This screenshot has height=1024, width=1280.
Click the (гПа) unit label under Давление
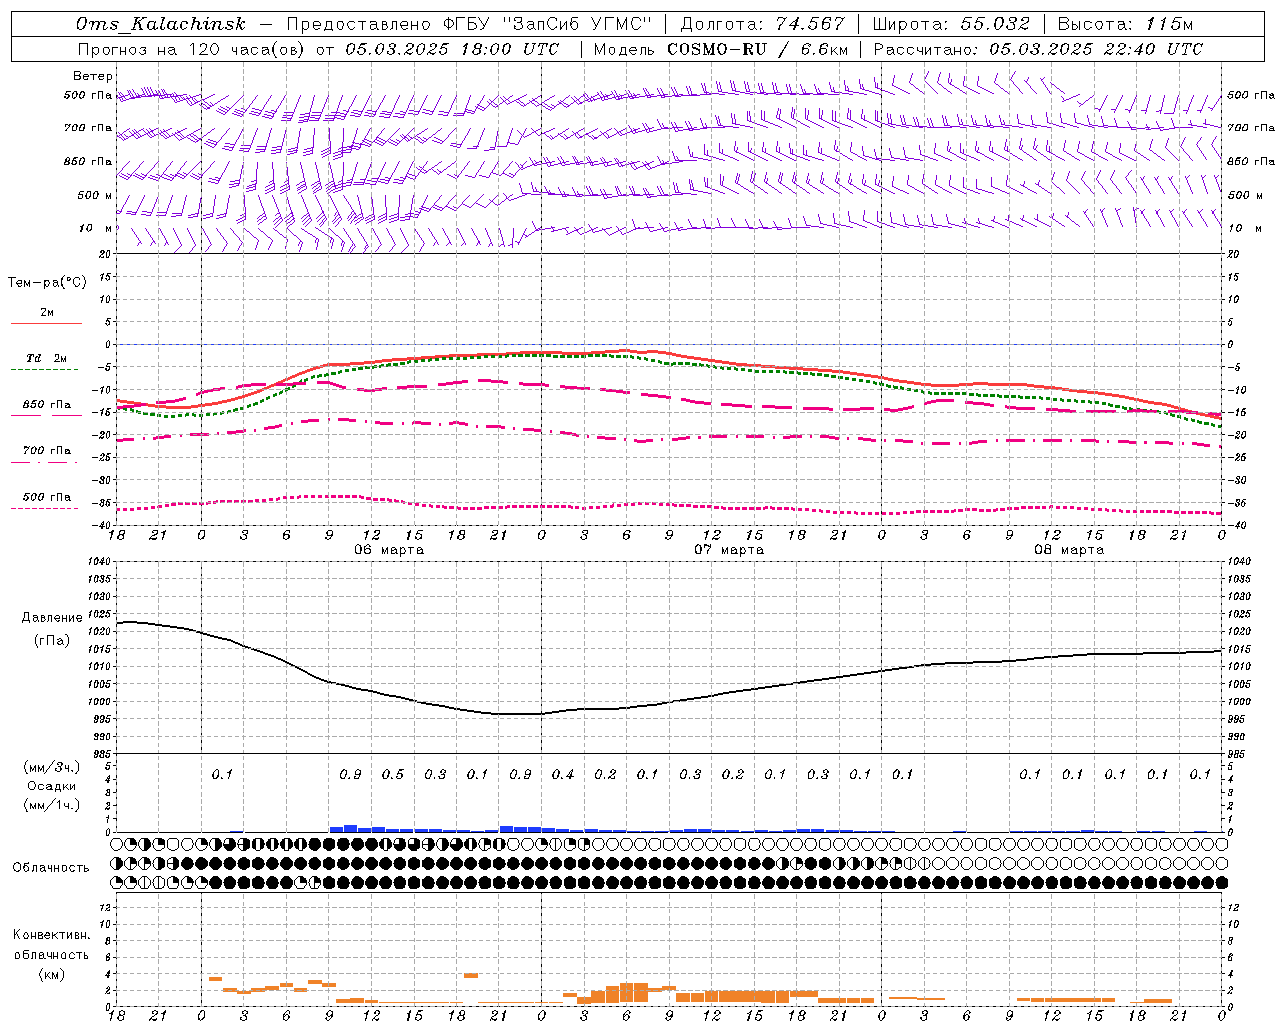(52, 641)
